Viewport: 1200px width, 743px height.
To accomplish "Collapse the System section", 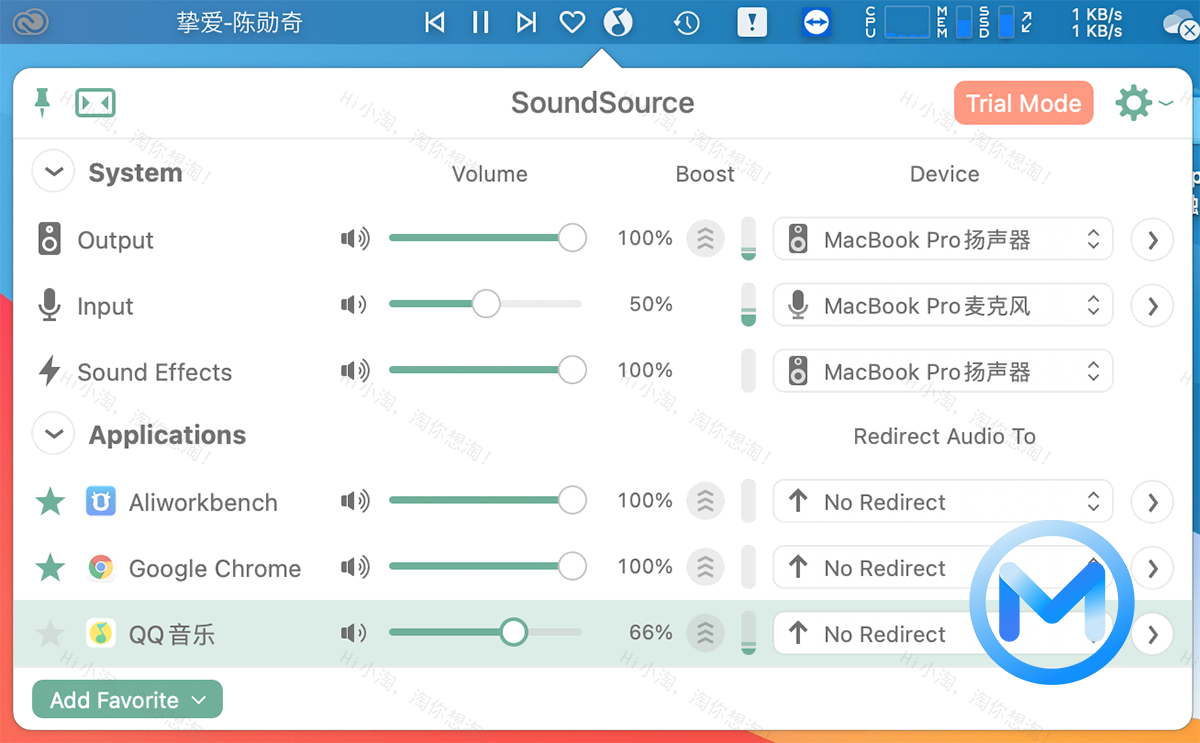I will pyautogui.click(x=53, y=171).
